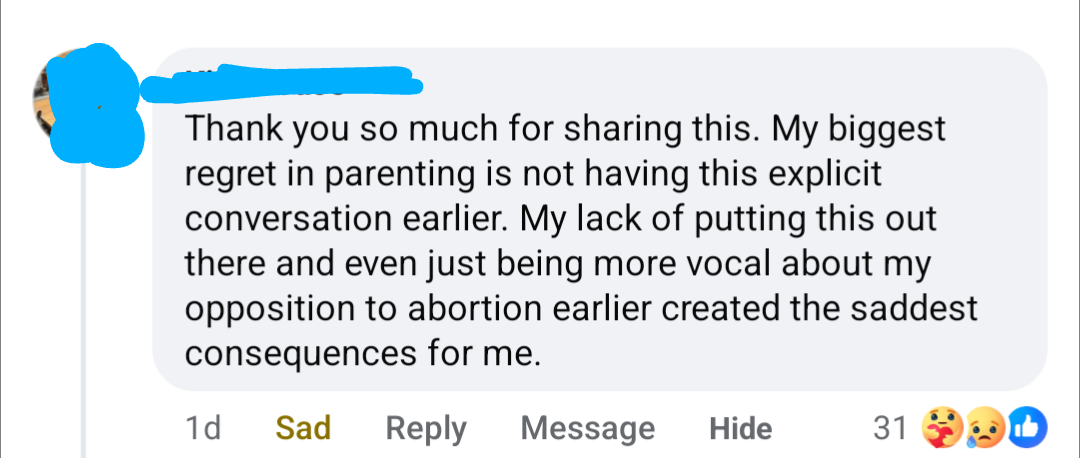Viewport: 1080px width, 458px height.
Task: Click the "consequences for me." closing line
Action: (362, 353)
